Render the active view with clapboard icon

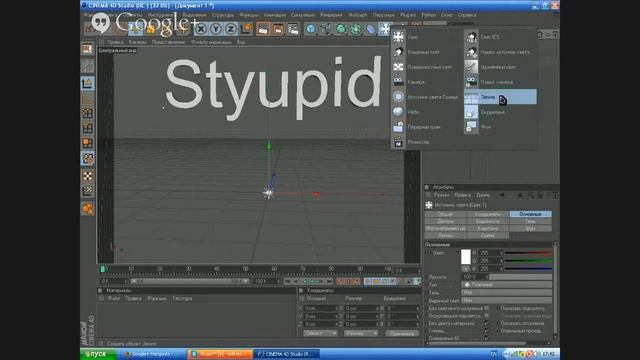click(263, 29)
